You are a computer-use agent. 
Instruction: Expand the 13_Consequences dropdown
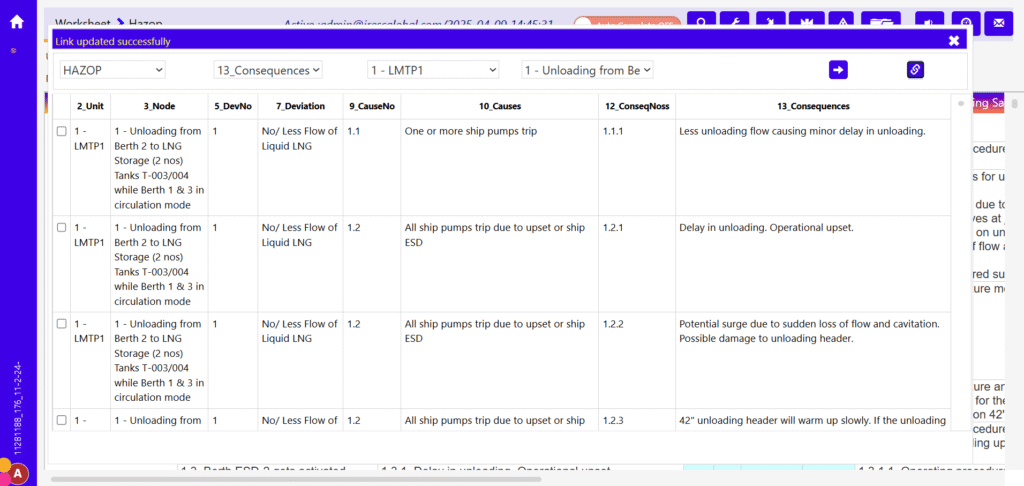tap(268, 70)
